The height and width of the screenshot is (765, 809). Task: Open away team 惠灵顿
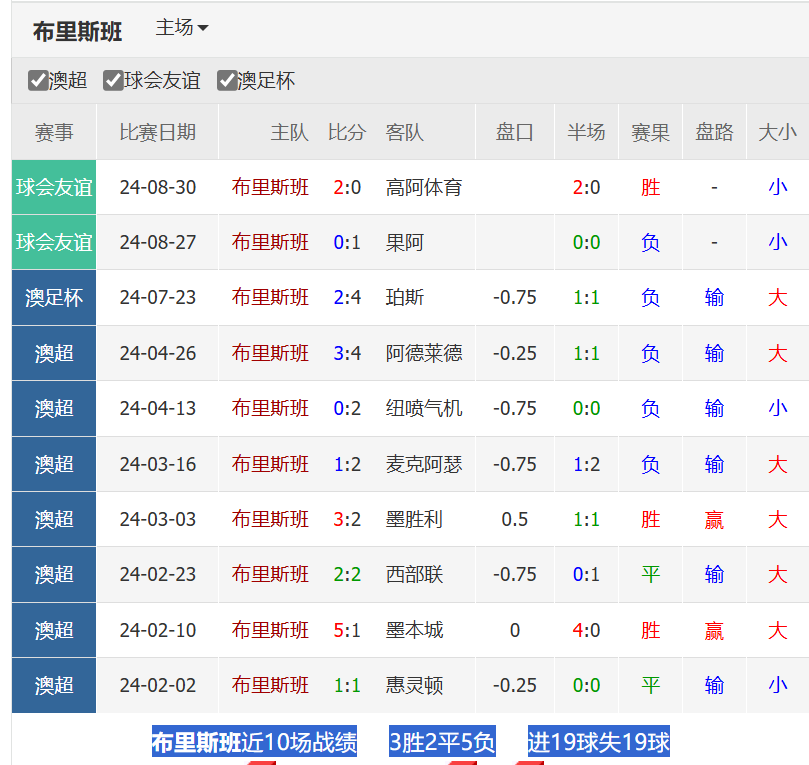[414, 686]
